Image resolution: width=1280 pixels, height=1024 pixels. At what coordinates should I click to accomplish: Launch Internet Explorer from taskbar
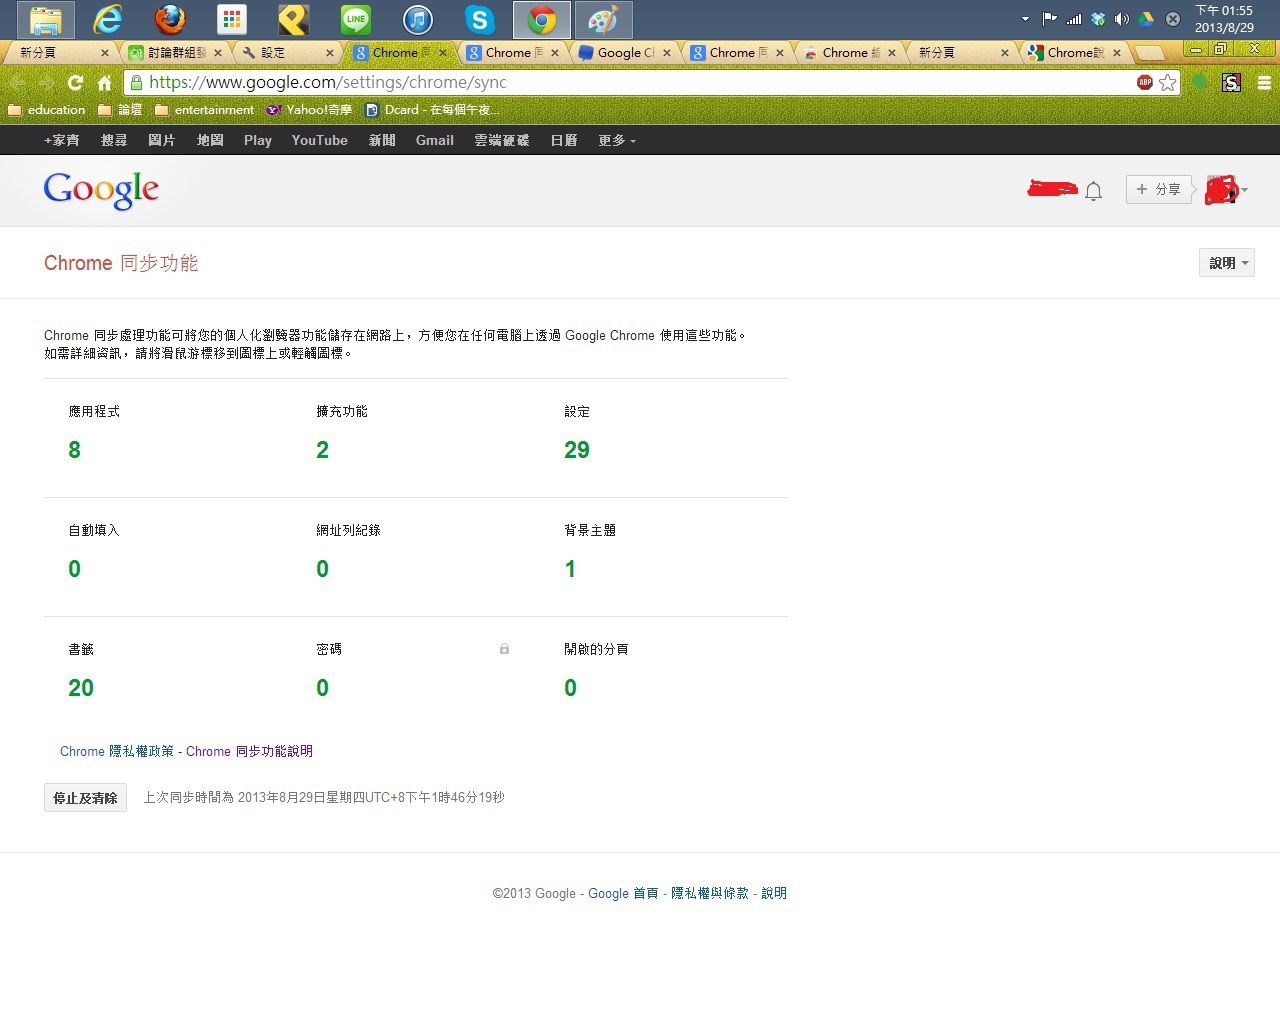point(107,19)
